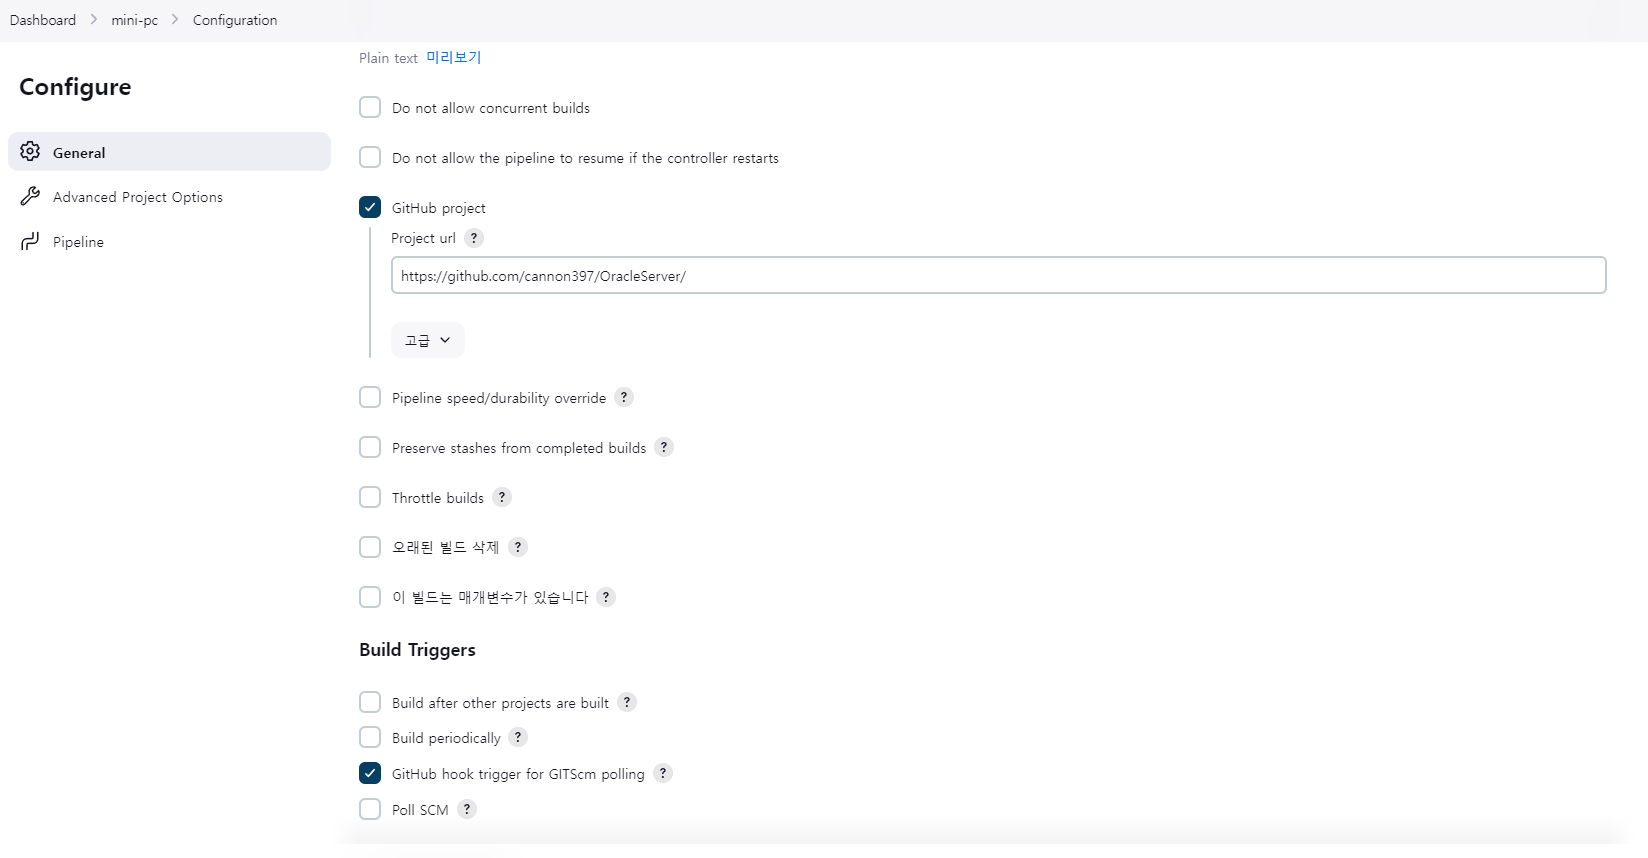Click the Advanced Project Options wrench icon

click(x=30, y=196)
